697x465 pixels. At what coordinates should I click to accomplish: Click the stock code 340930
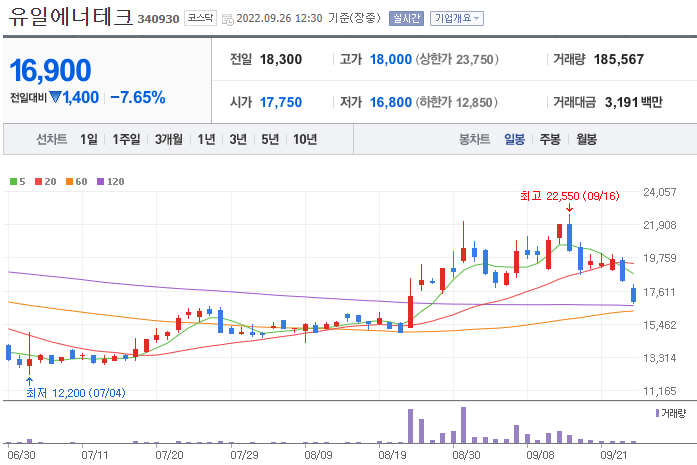click(x=158, y=19)
